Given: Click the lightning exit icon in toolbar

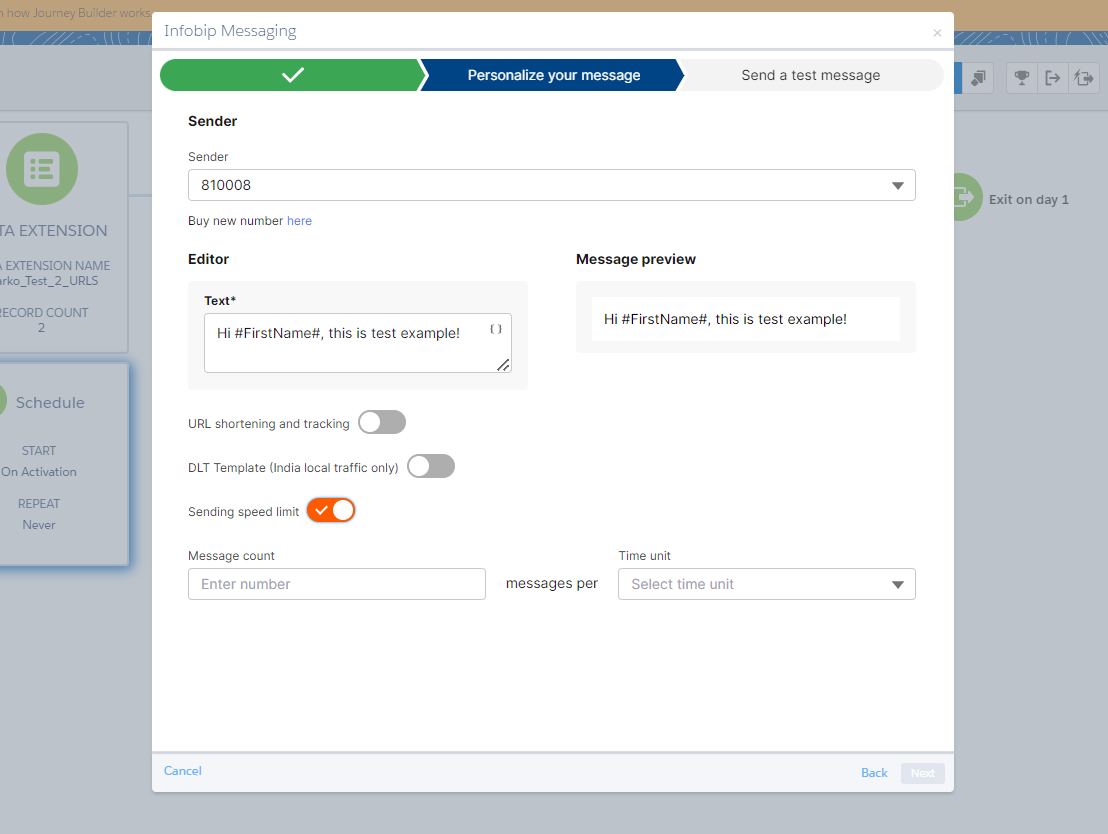Looking at the screenshot, I should pos(1084,78).
